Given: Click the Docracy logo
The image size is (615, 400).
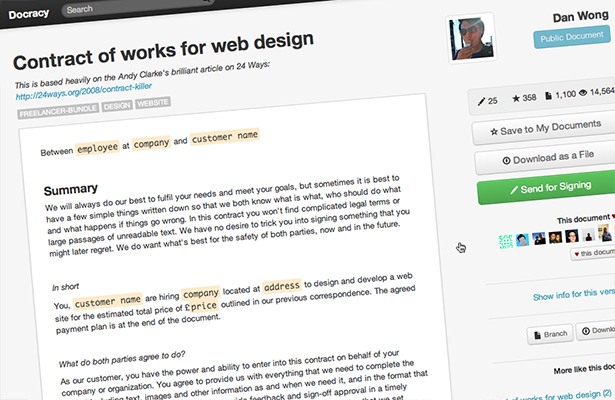Looking at the screenshot, I should (x=29, y=14).
